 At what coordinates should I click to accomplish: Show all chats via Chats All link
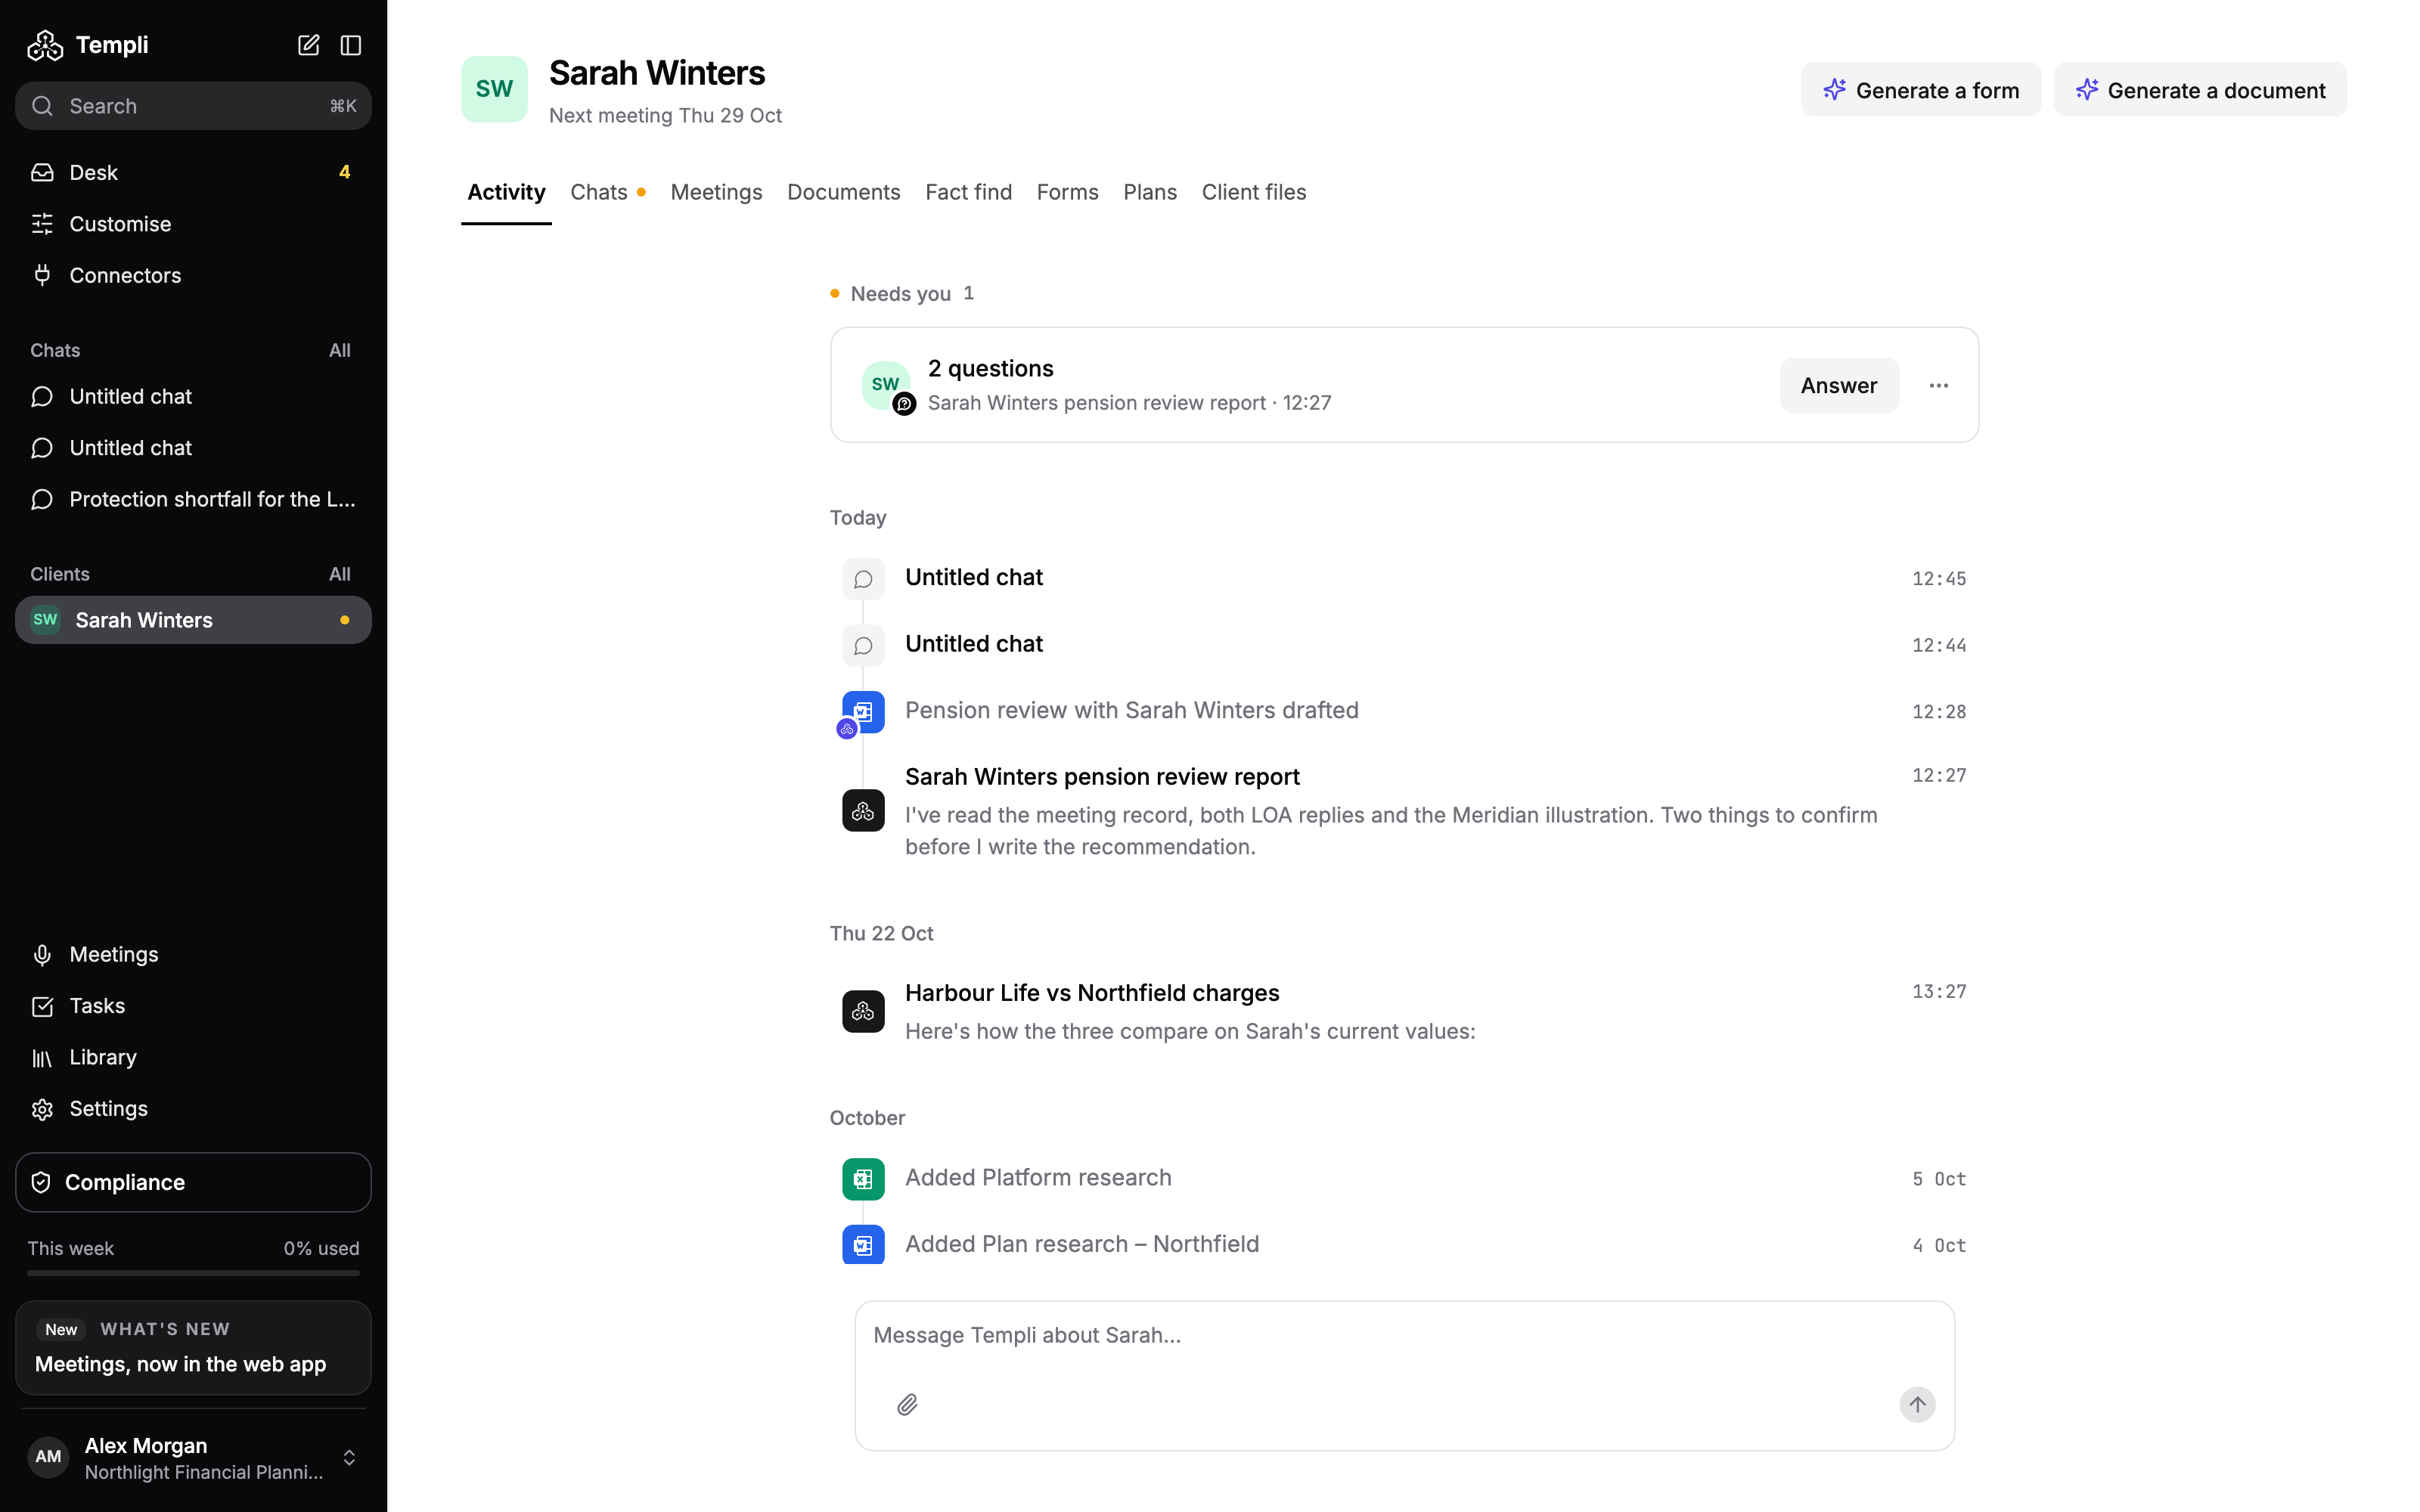340,350
